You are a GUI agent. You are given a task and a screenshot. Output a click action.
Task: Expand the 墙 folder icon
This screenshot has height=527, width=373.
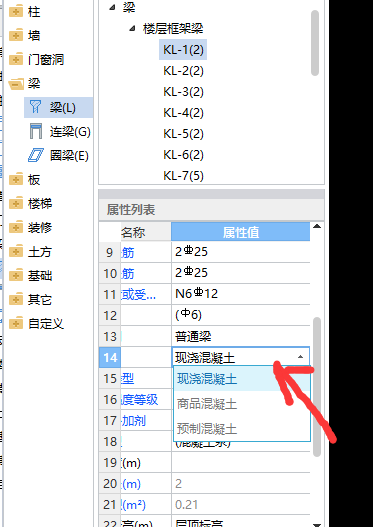coord(16,36)
